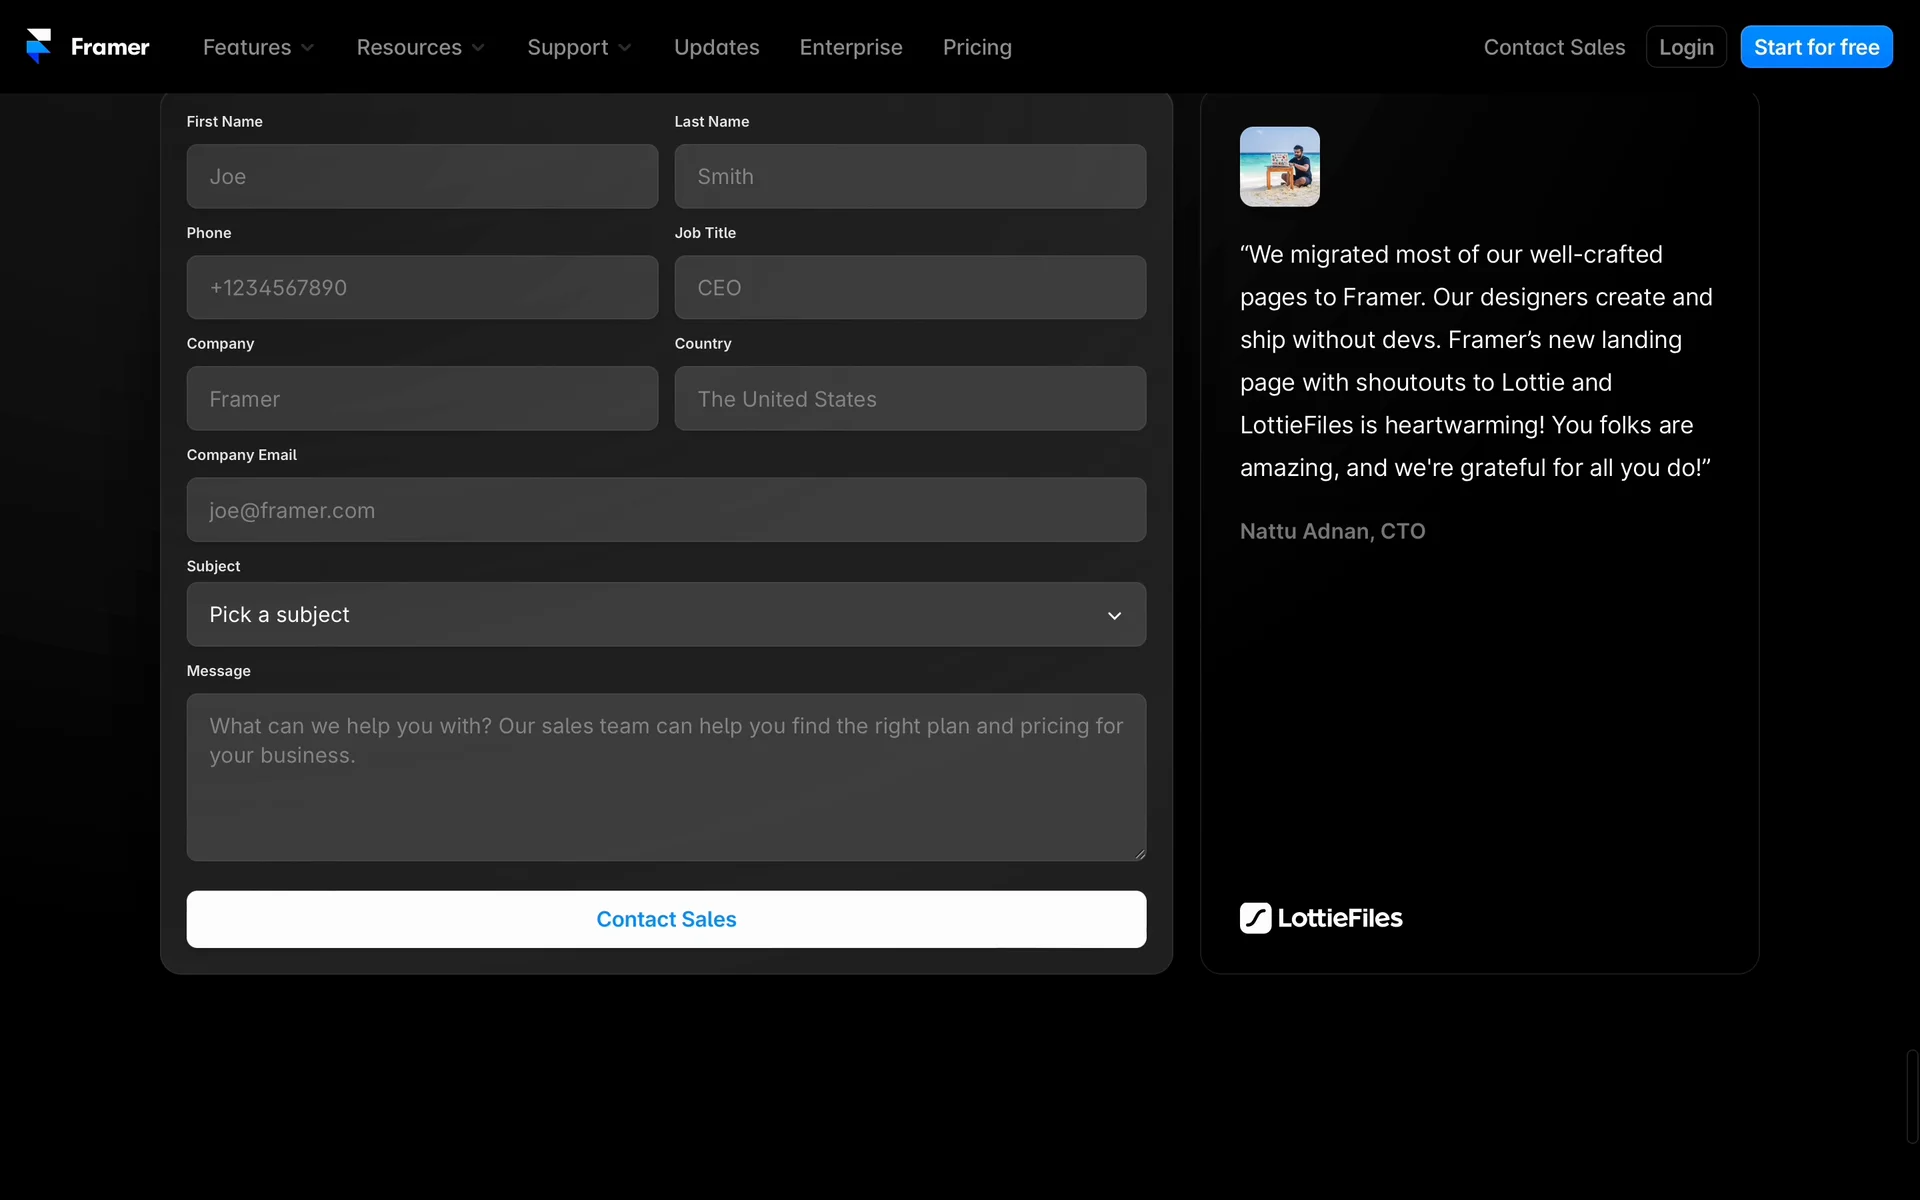This screenshot has height=1200, width=1920.
Task: Click Contact Sales in top navigation
Action: pyautogui.click(x=1554, y=47)
